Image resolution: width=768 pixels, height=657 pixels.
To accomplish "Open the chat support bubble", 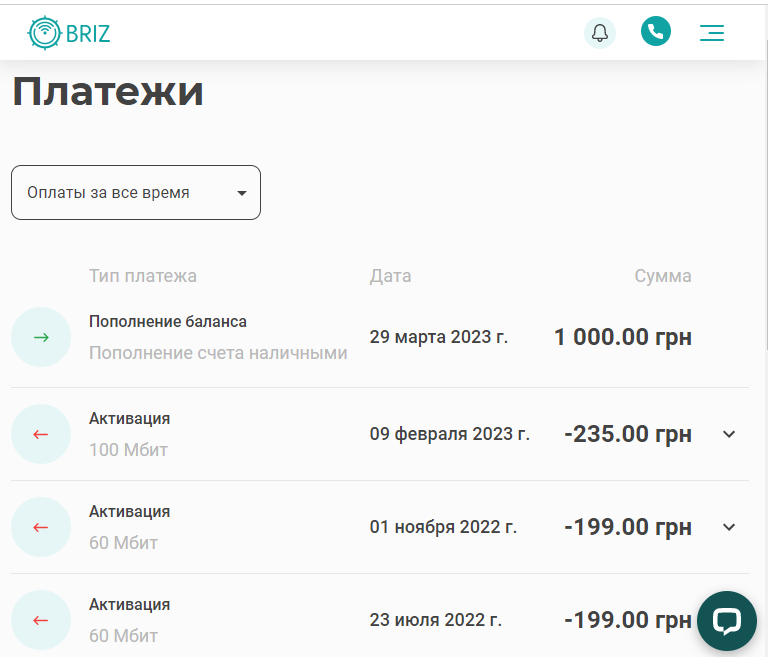I will (727, 621).
